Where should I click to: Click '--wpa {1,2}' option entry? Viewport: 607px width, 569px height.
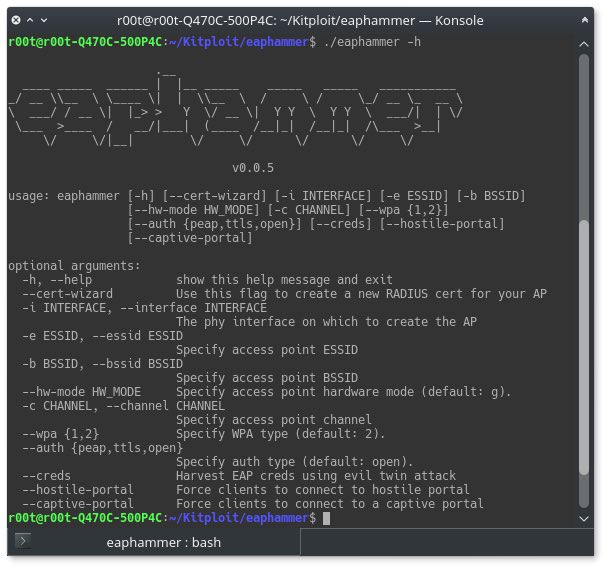pos(60,434)
